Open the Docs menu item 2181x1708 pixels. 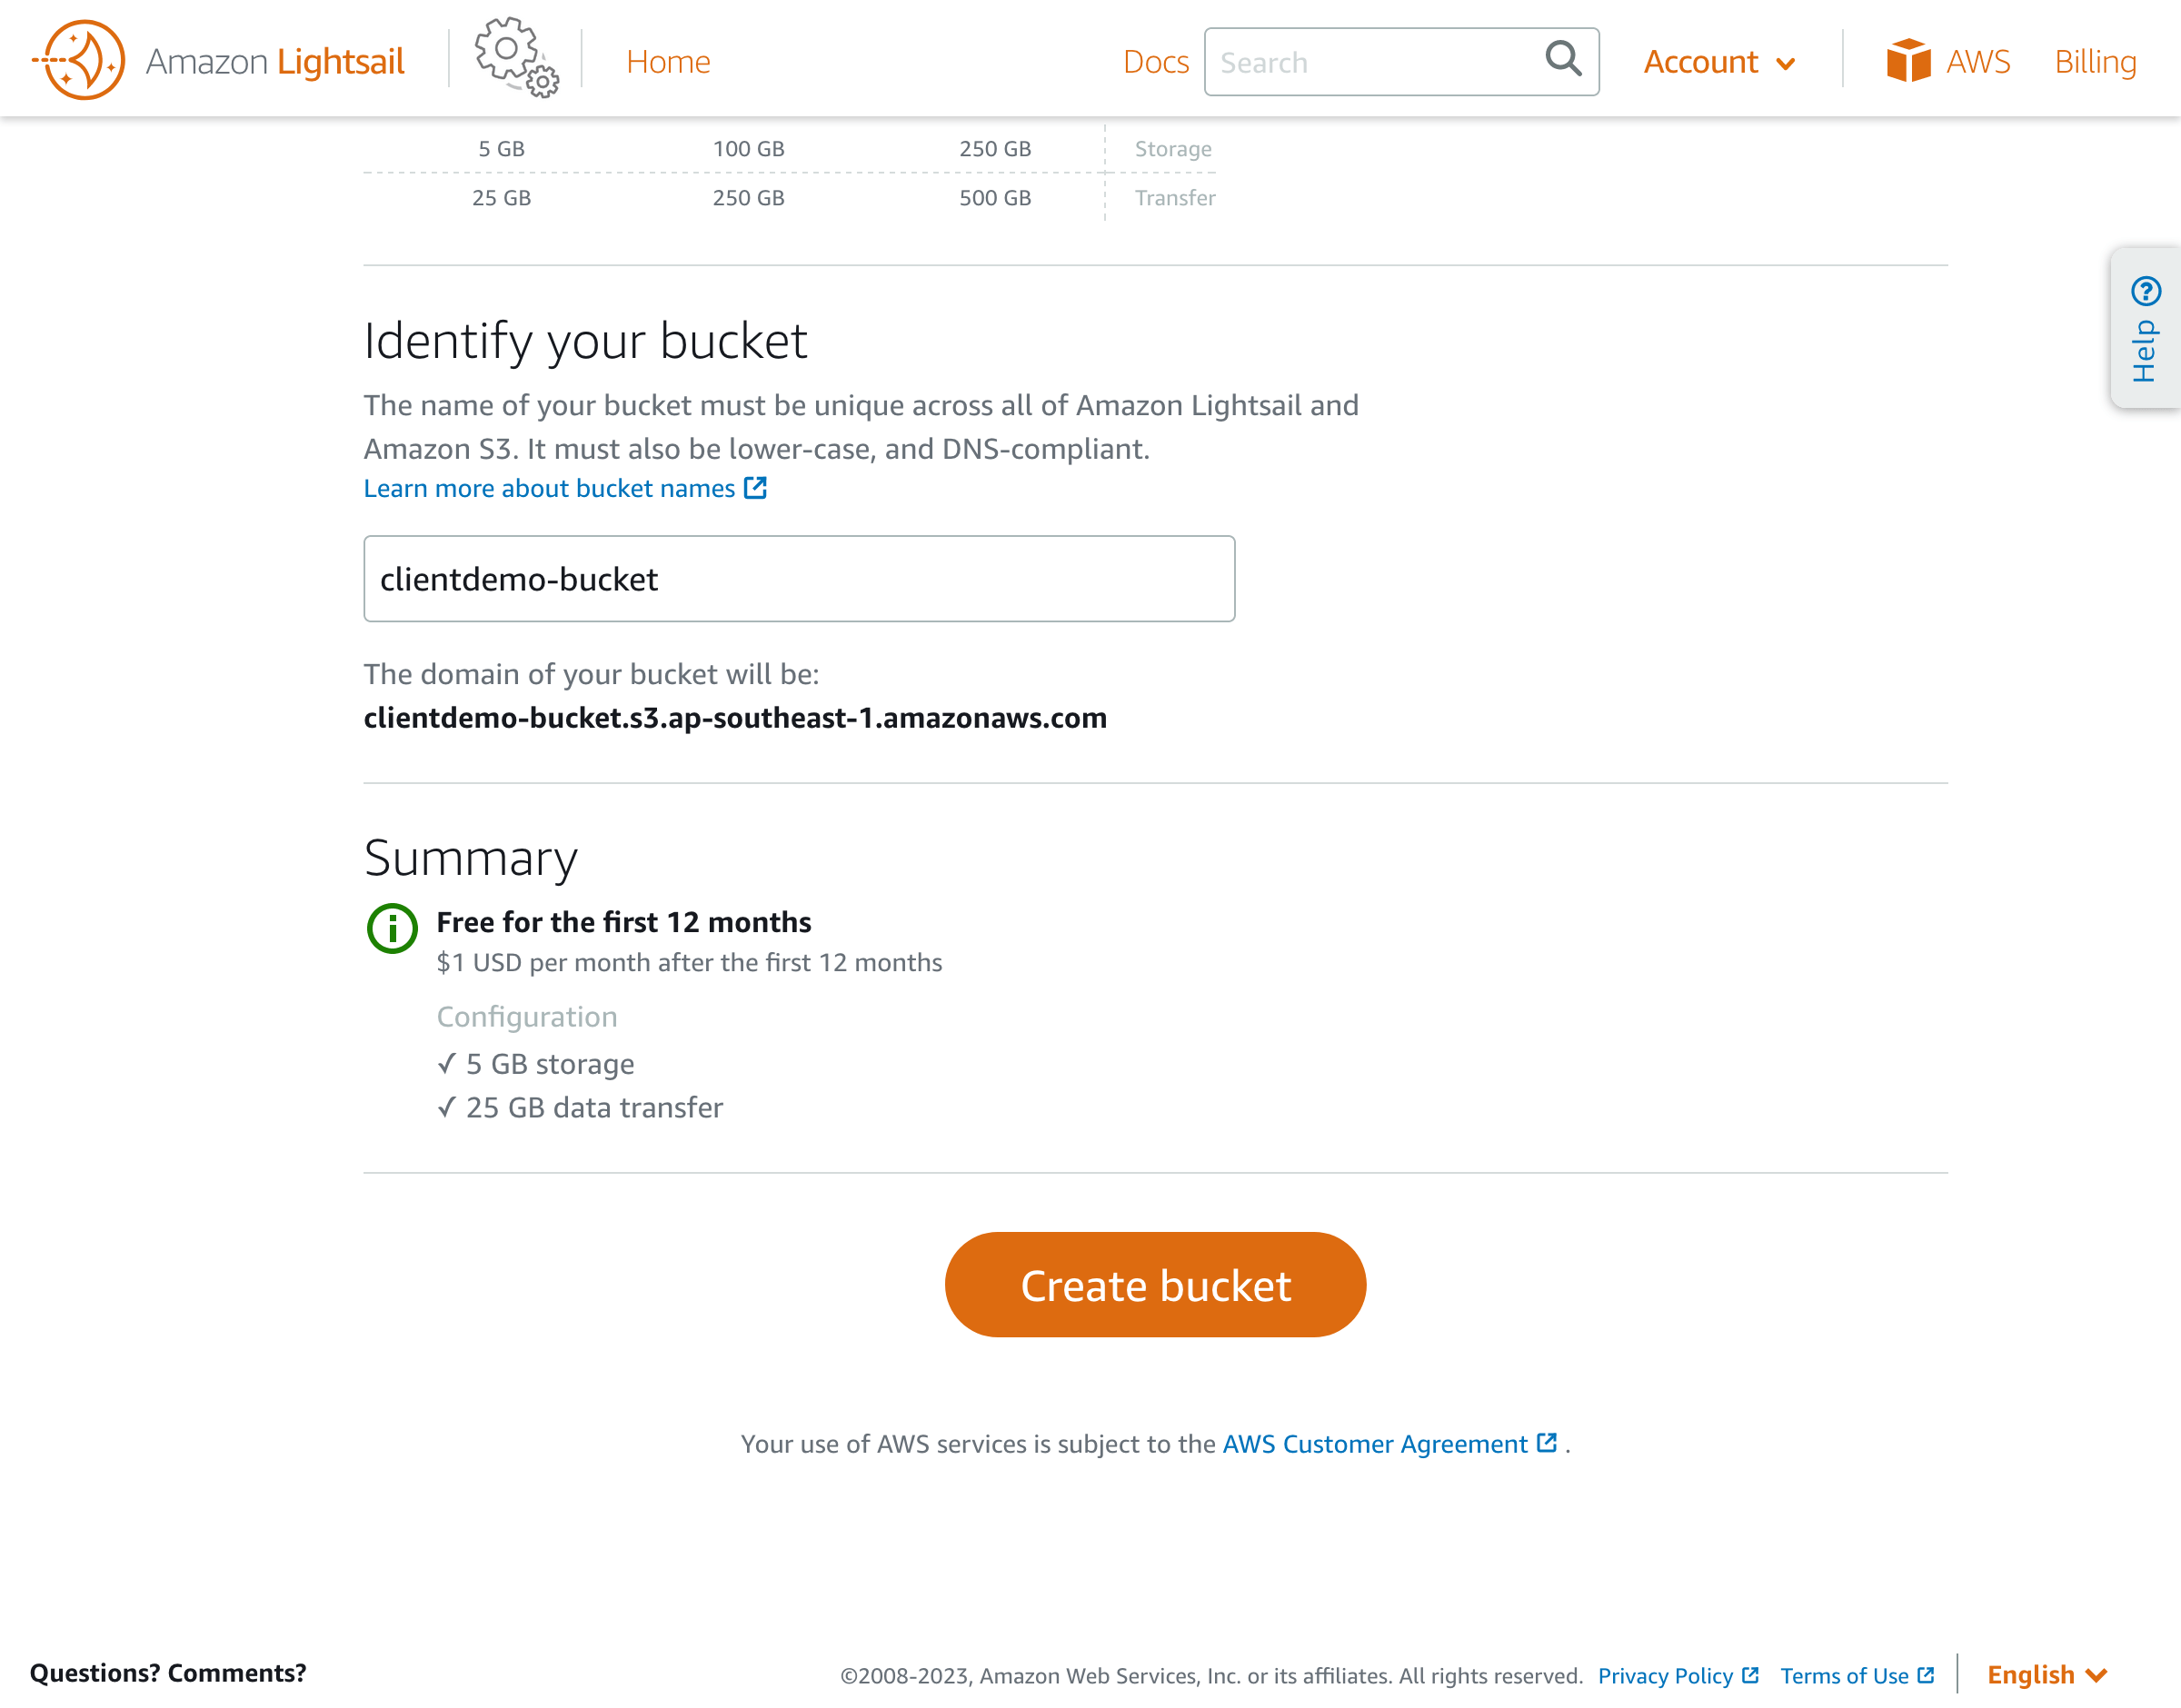pos(1155,62)
